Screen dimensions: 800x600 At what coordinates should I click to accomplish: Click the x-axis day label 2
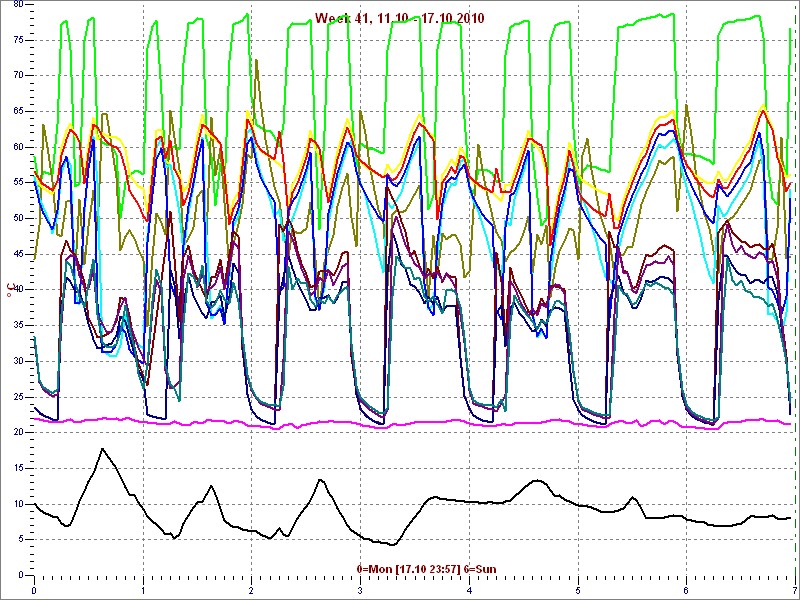(x=252, y=588)
